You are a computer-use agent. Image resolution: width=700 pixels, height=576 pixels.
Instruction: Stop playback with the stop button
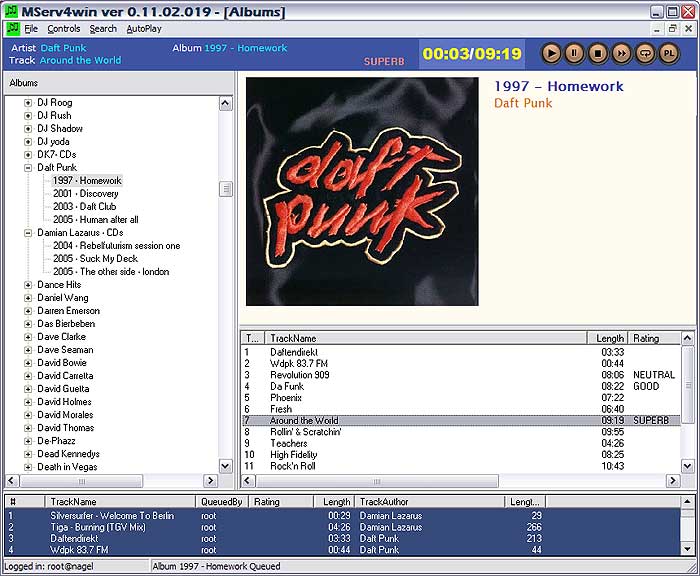598,54
